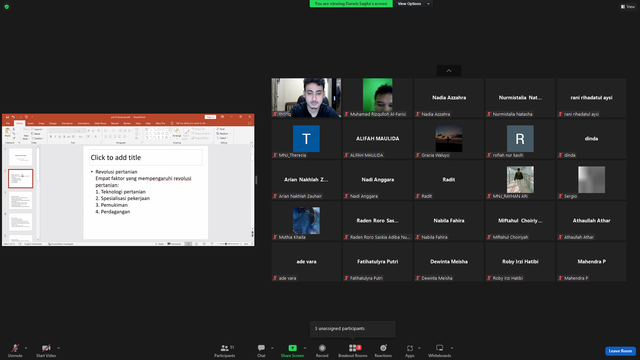
Task: Click the PowerPoint Save icon
Action: 7,117
